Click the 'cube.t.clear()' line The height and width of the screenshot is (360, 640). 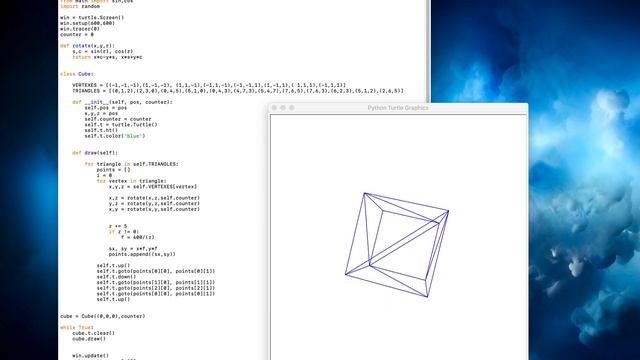(x=93, y=333)
